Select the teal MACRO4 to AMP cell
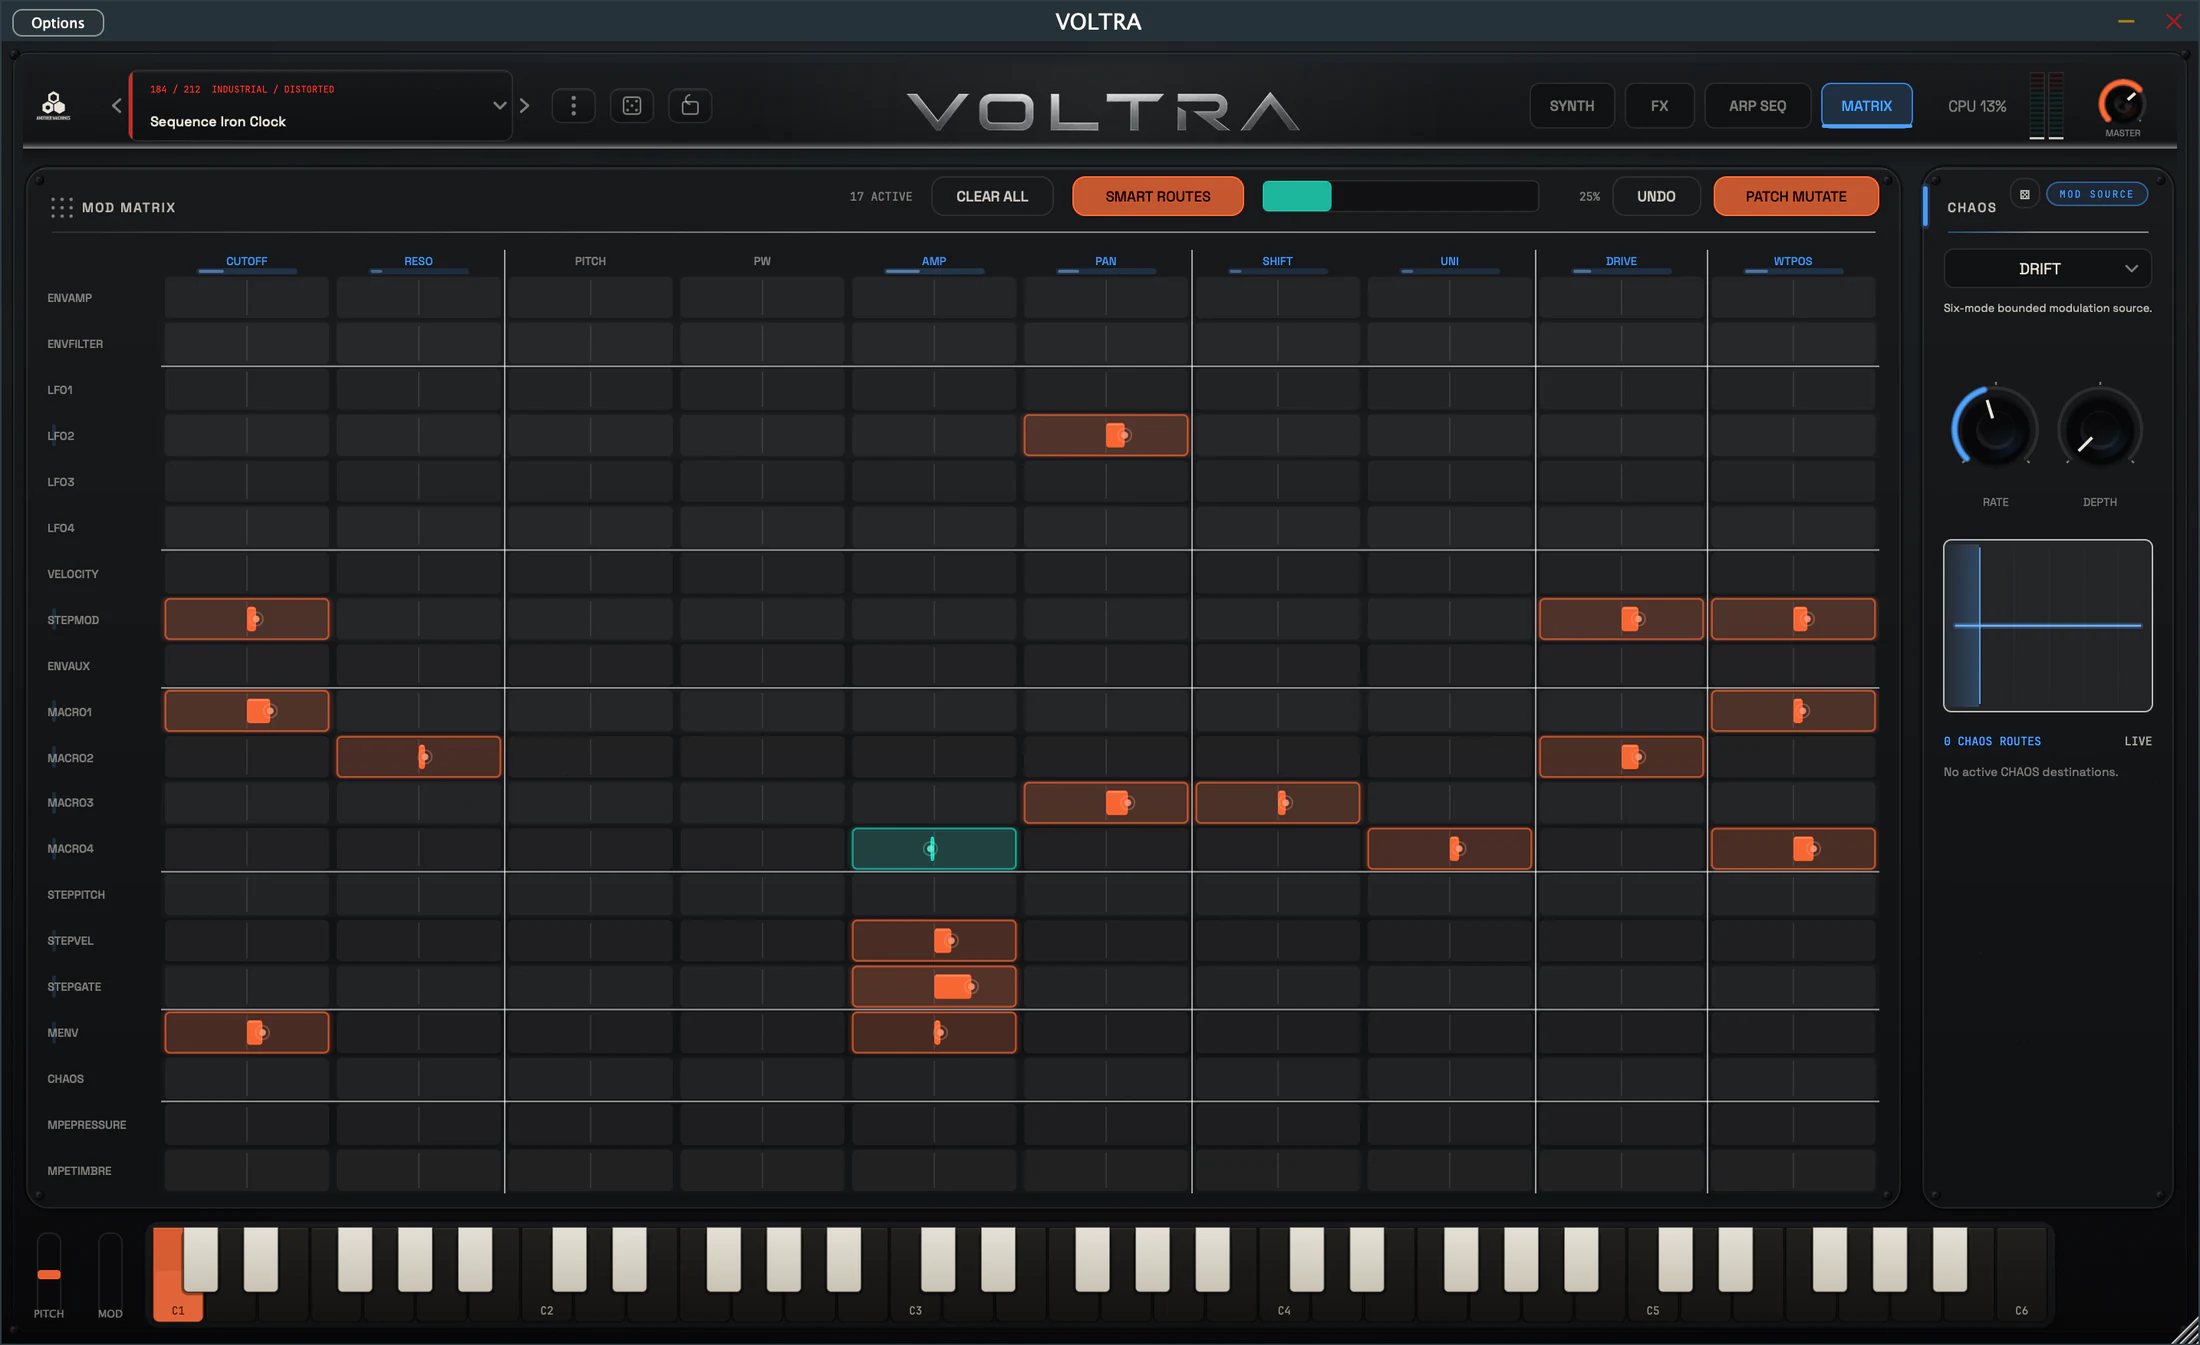 click(934, 849)
